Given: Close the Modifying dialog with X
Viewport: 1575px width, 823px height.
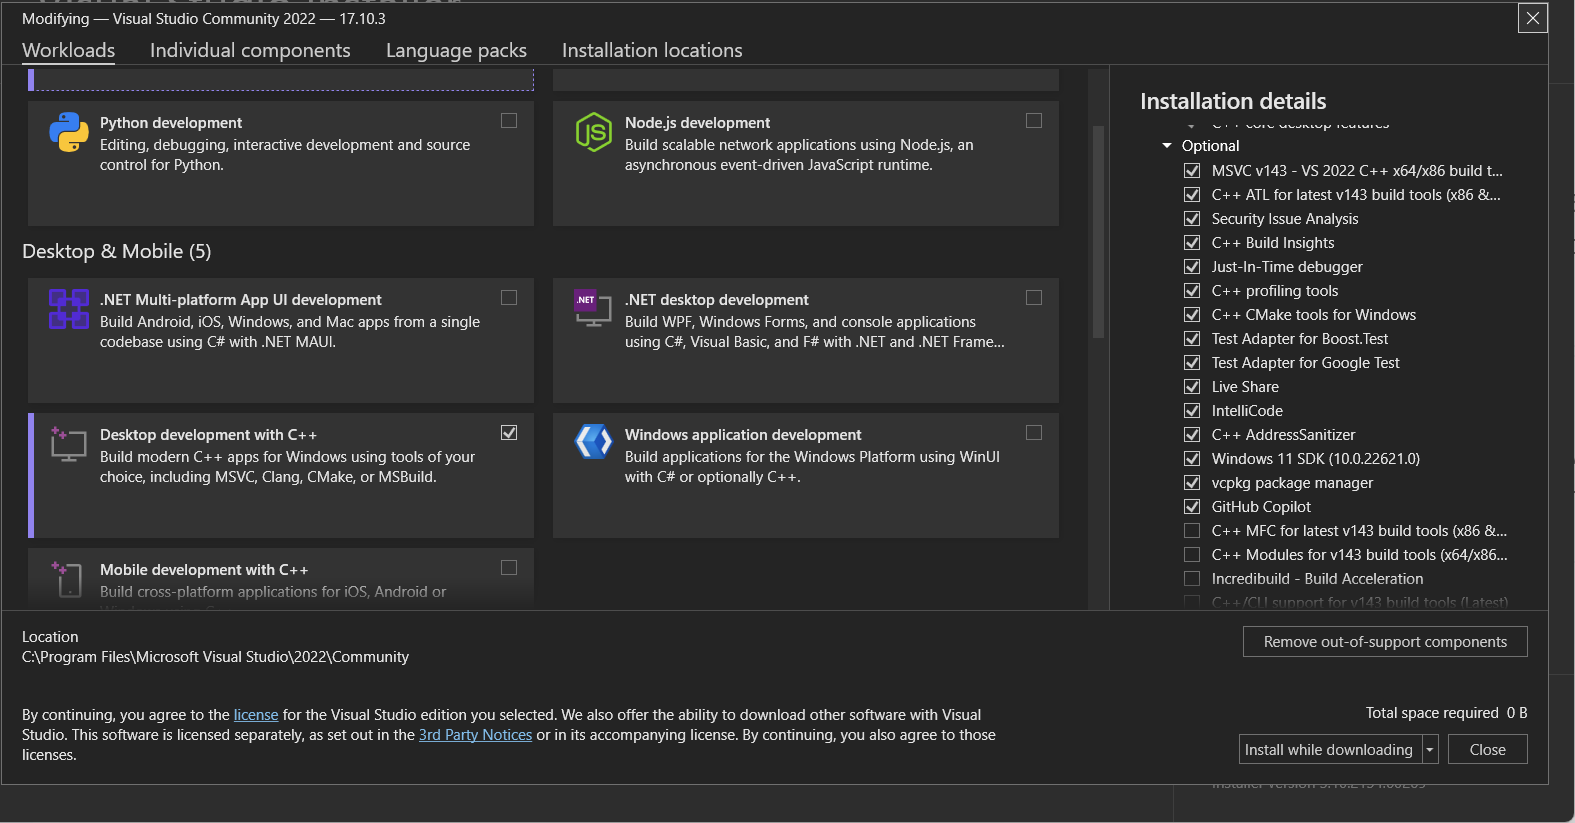Looking at the screenshot, I should point(1532,18).
